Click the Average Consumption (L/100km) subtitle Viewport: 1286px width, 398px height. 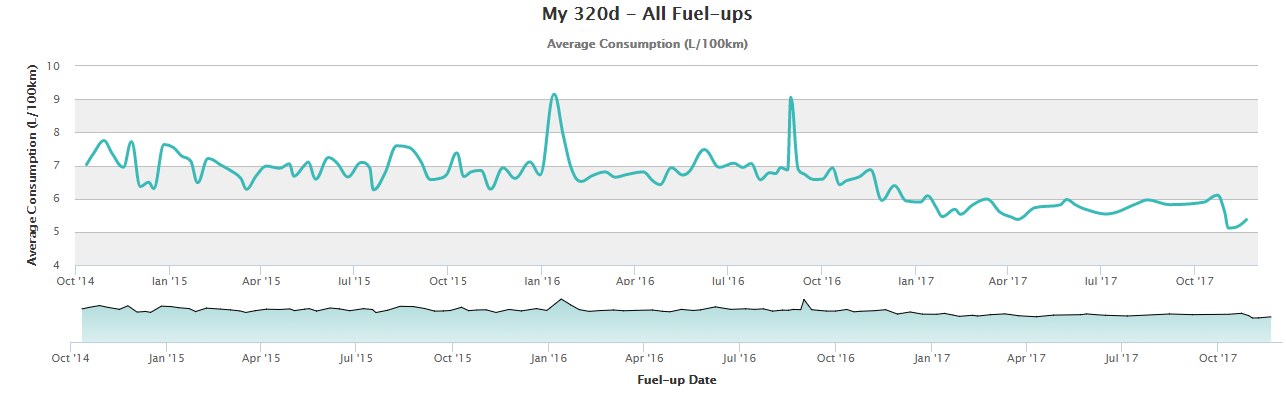click(x=647, y=44)
